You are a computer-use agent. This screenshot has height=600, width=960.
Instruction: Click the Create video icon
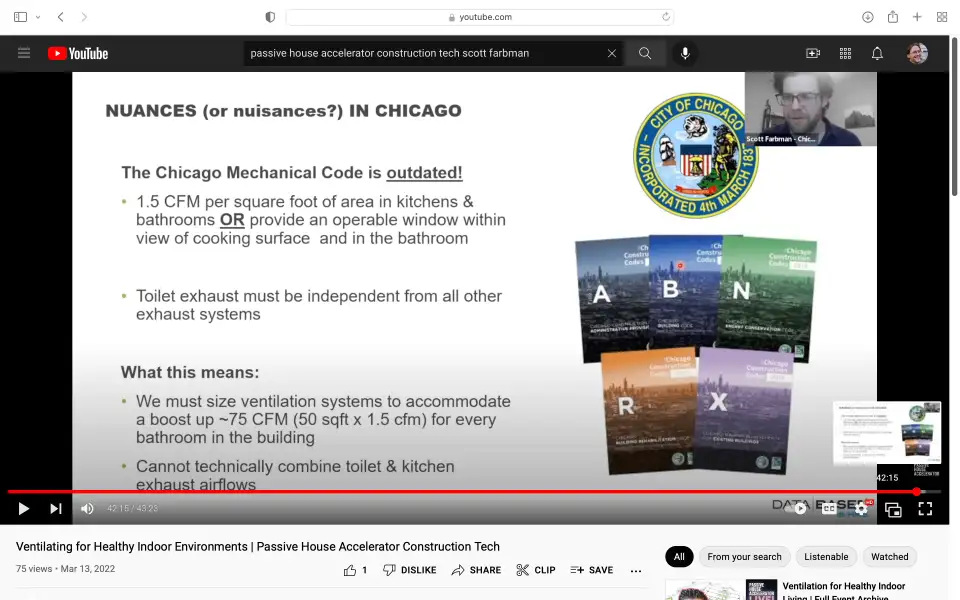[x=813, y=54]
